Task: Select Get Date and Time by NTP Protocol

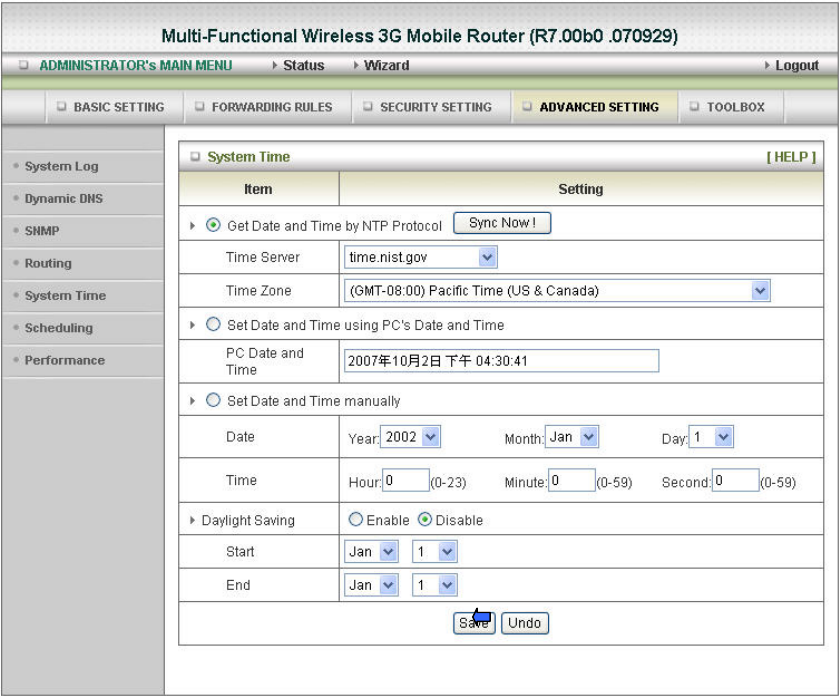Action: tap(213, 225)
